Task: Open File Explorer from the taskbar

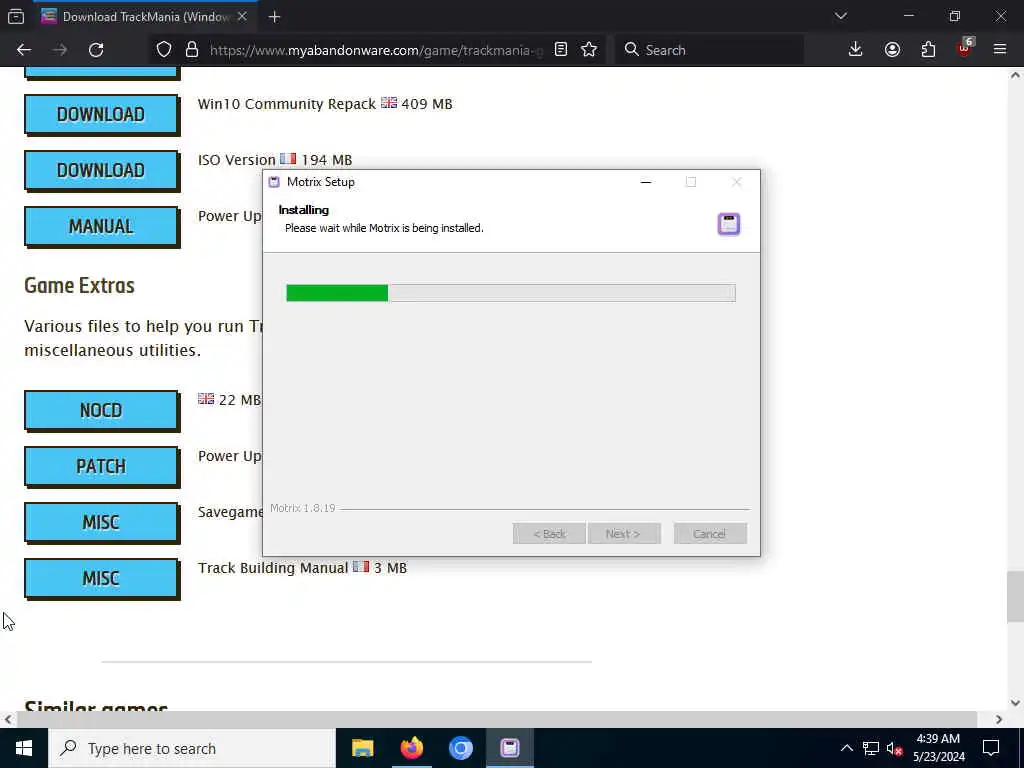Action: [362, 748]
